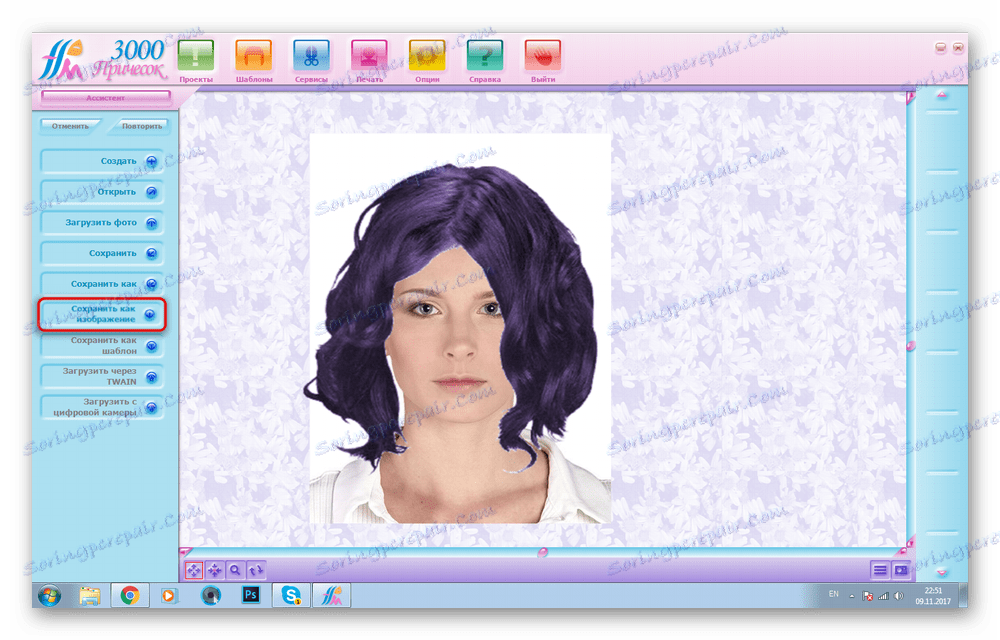Click the Загрузить фото button
Viewport: 1000px width, 640px height.
click(101, 223)
